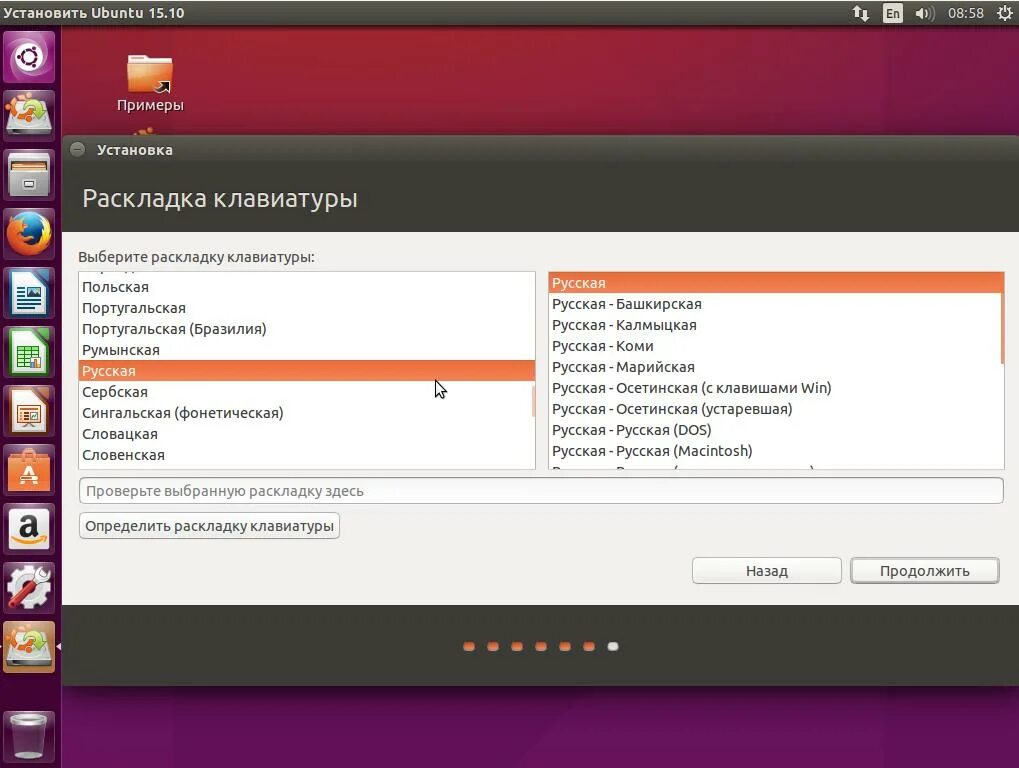Select Словенская layout
The image size is (1019, 768).
pyautogui.click(x=306, y=455)
